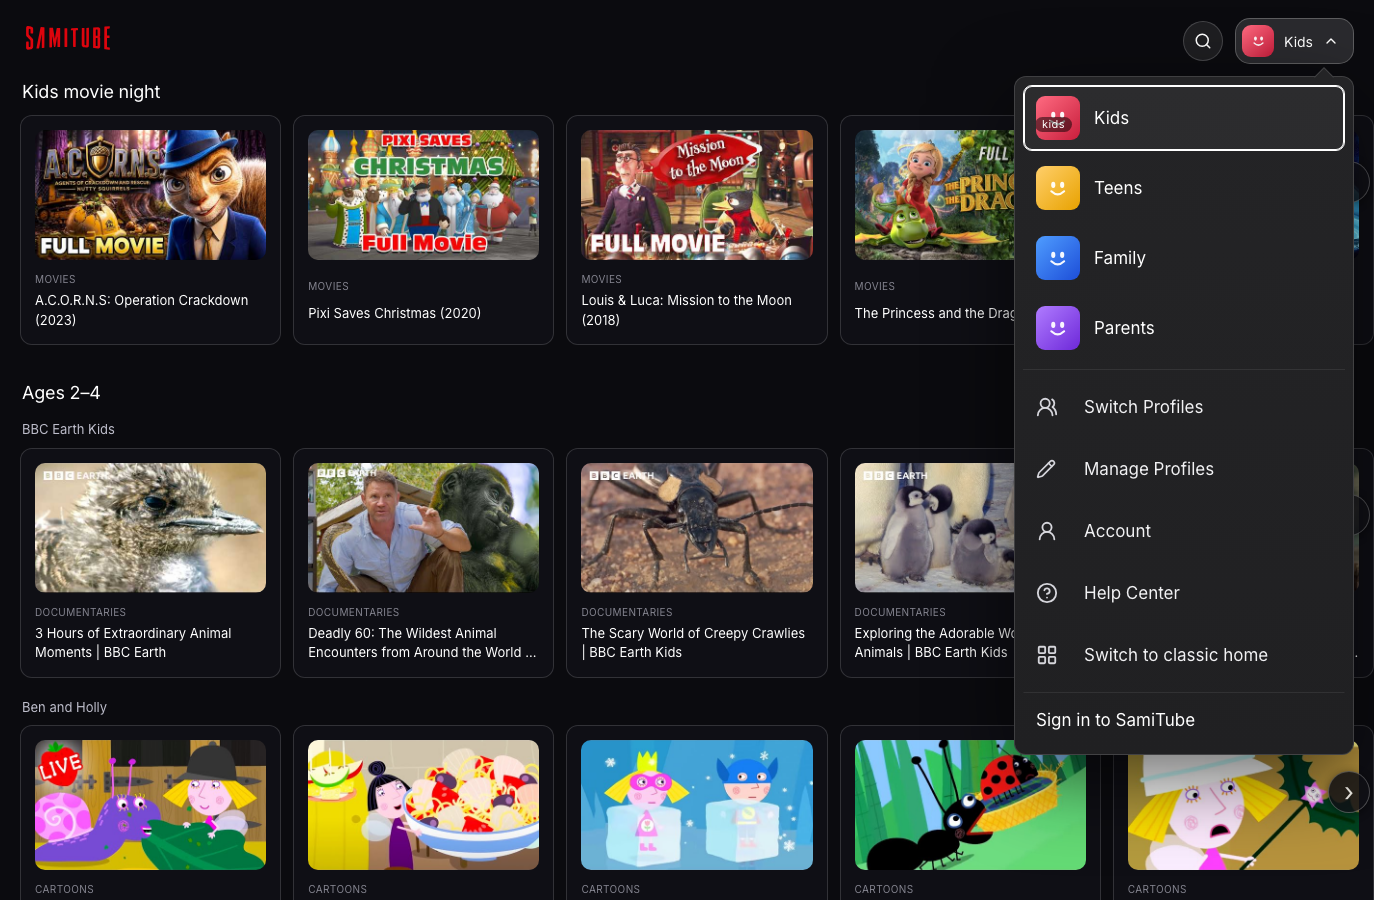Image resolution: width=1374 pixels, height=900 pixels.
Task: Click the Help Center question mark icon
Action: 1047,593
